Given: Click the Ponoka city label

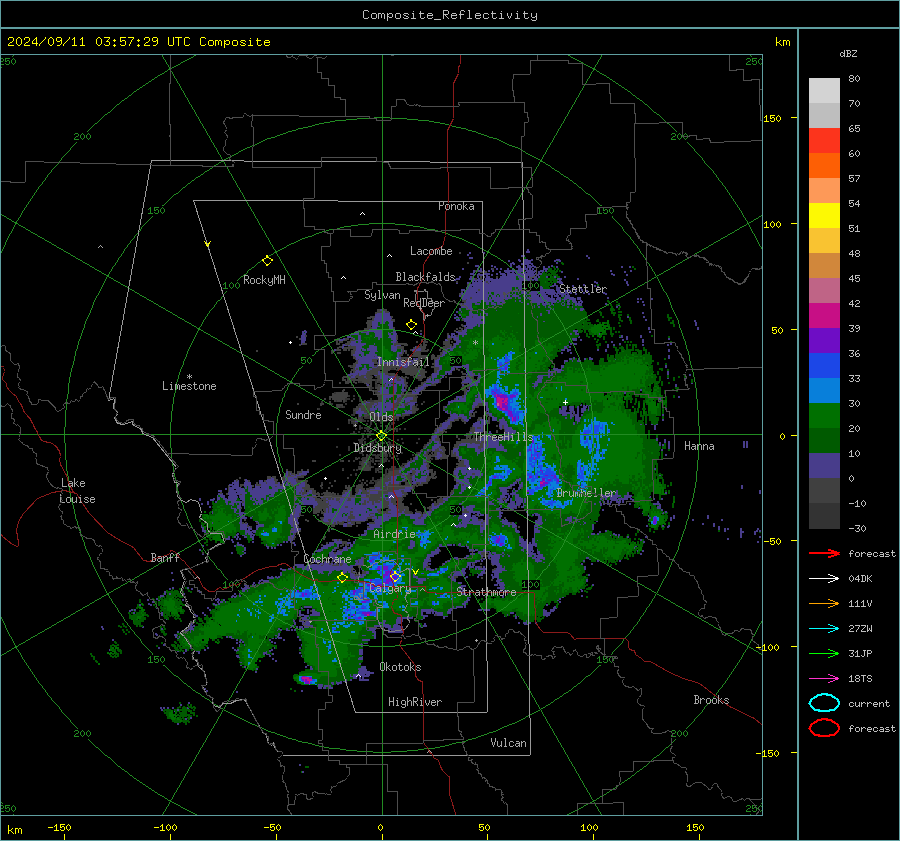Looking at the screenshot, I should 456,206.
